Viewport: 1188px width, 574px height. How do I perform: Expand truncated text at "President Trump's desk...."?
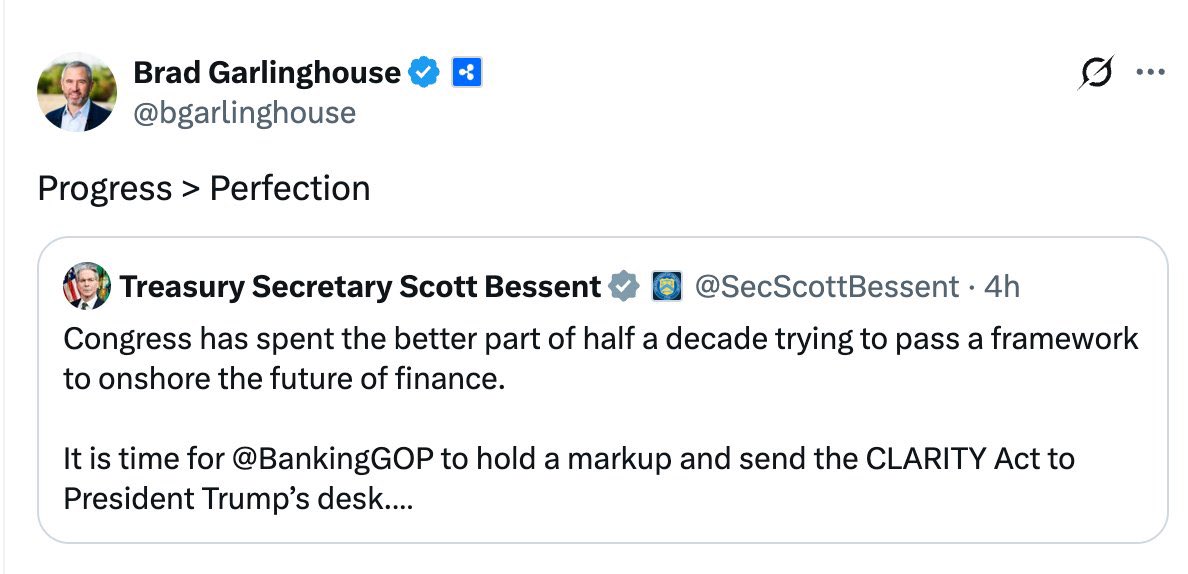(x=238, y=498)
